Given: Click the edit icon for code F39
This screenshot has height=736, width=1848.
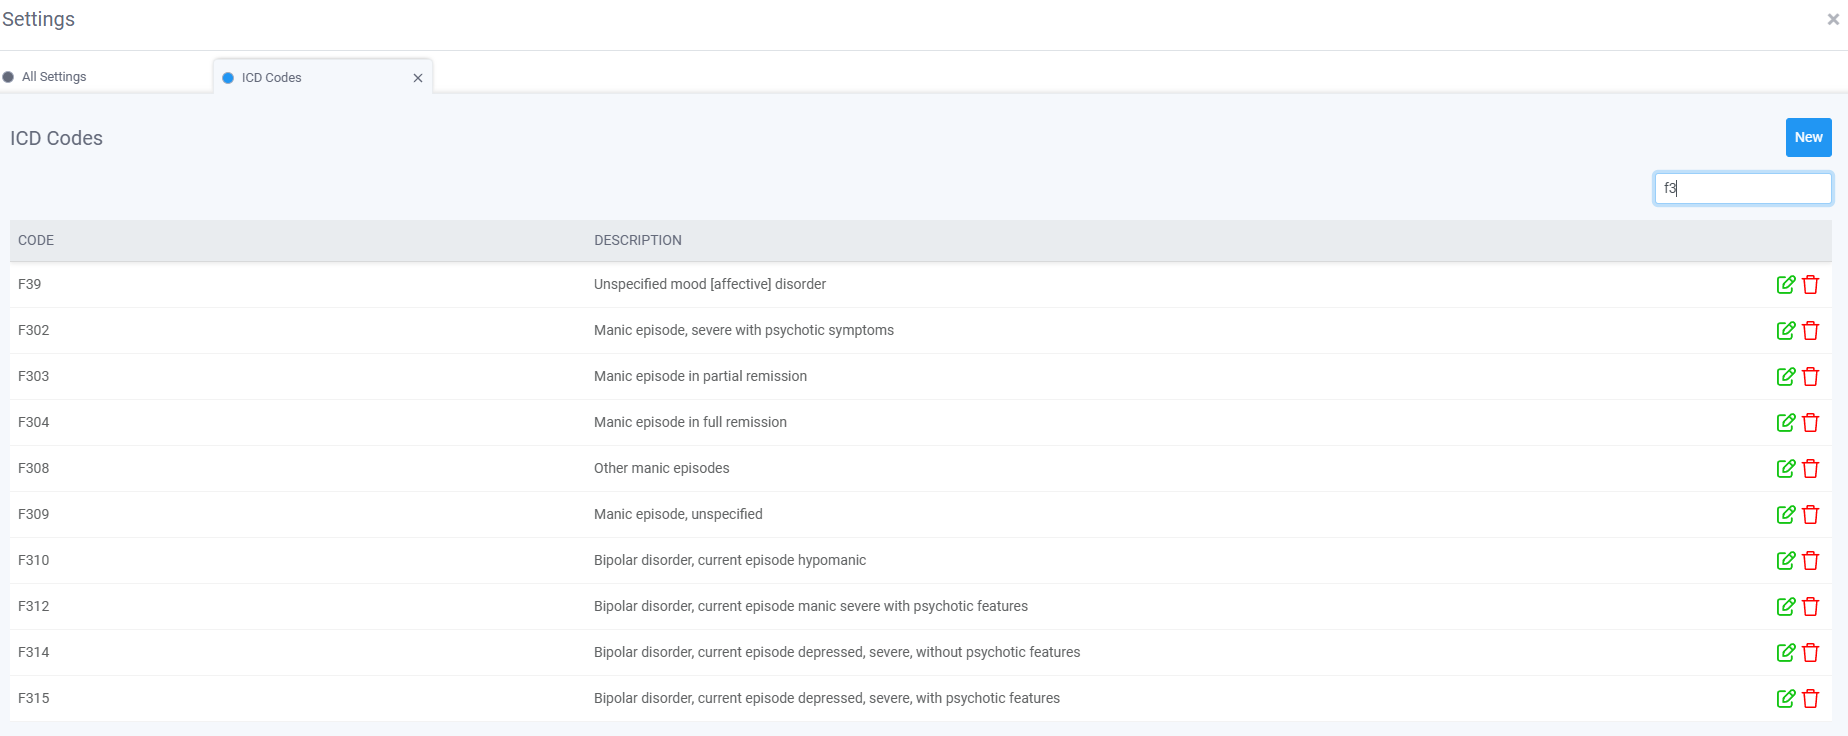Looking at the screenshot, I should coord(1785,285).
